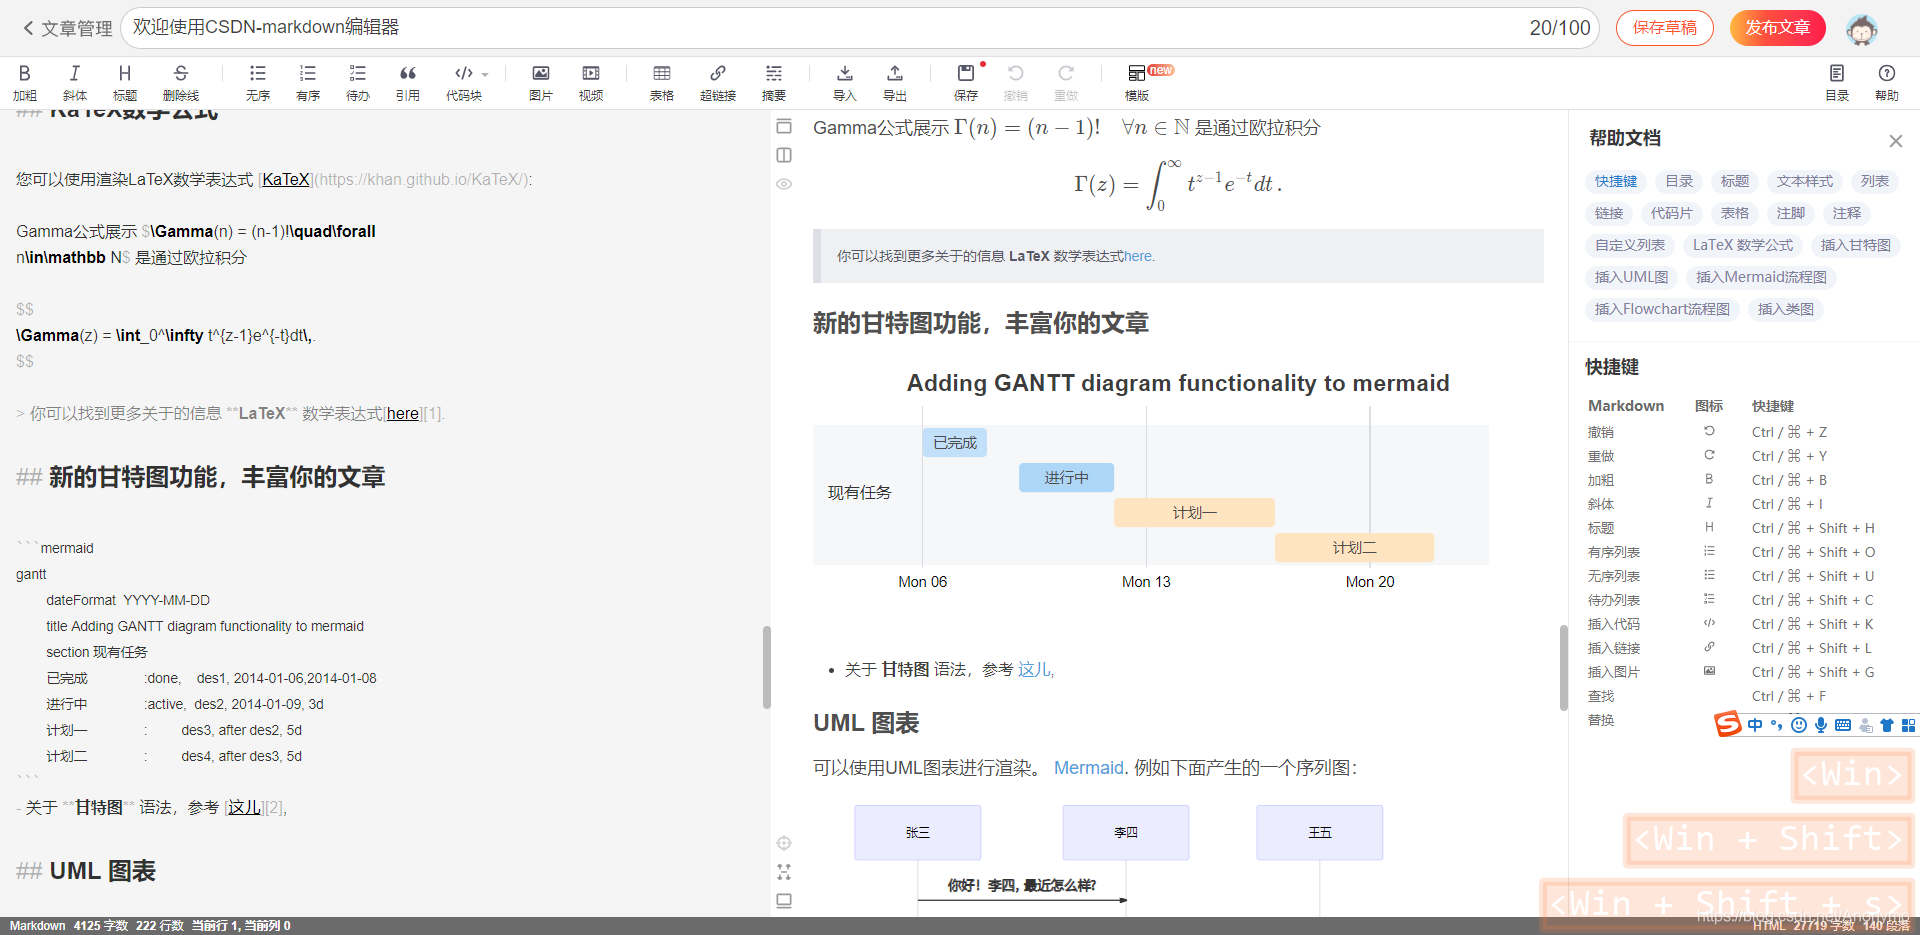Select 快捷键 help tag

tap(1616, 181)
